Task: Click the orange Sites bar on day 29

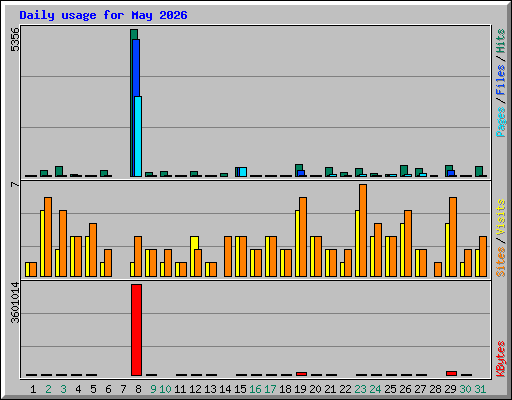Action: coord(453,237)
